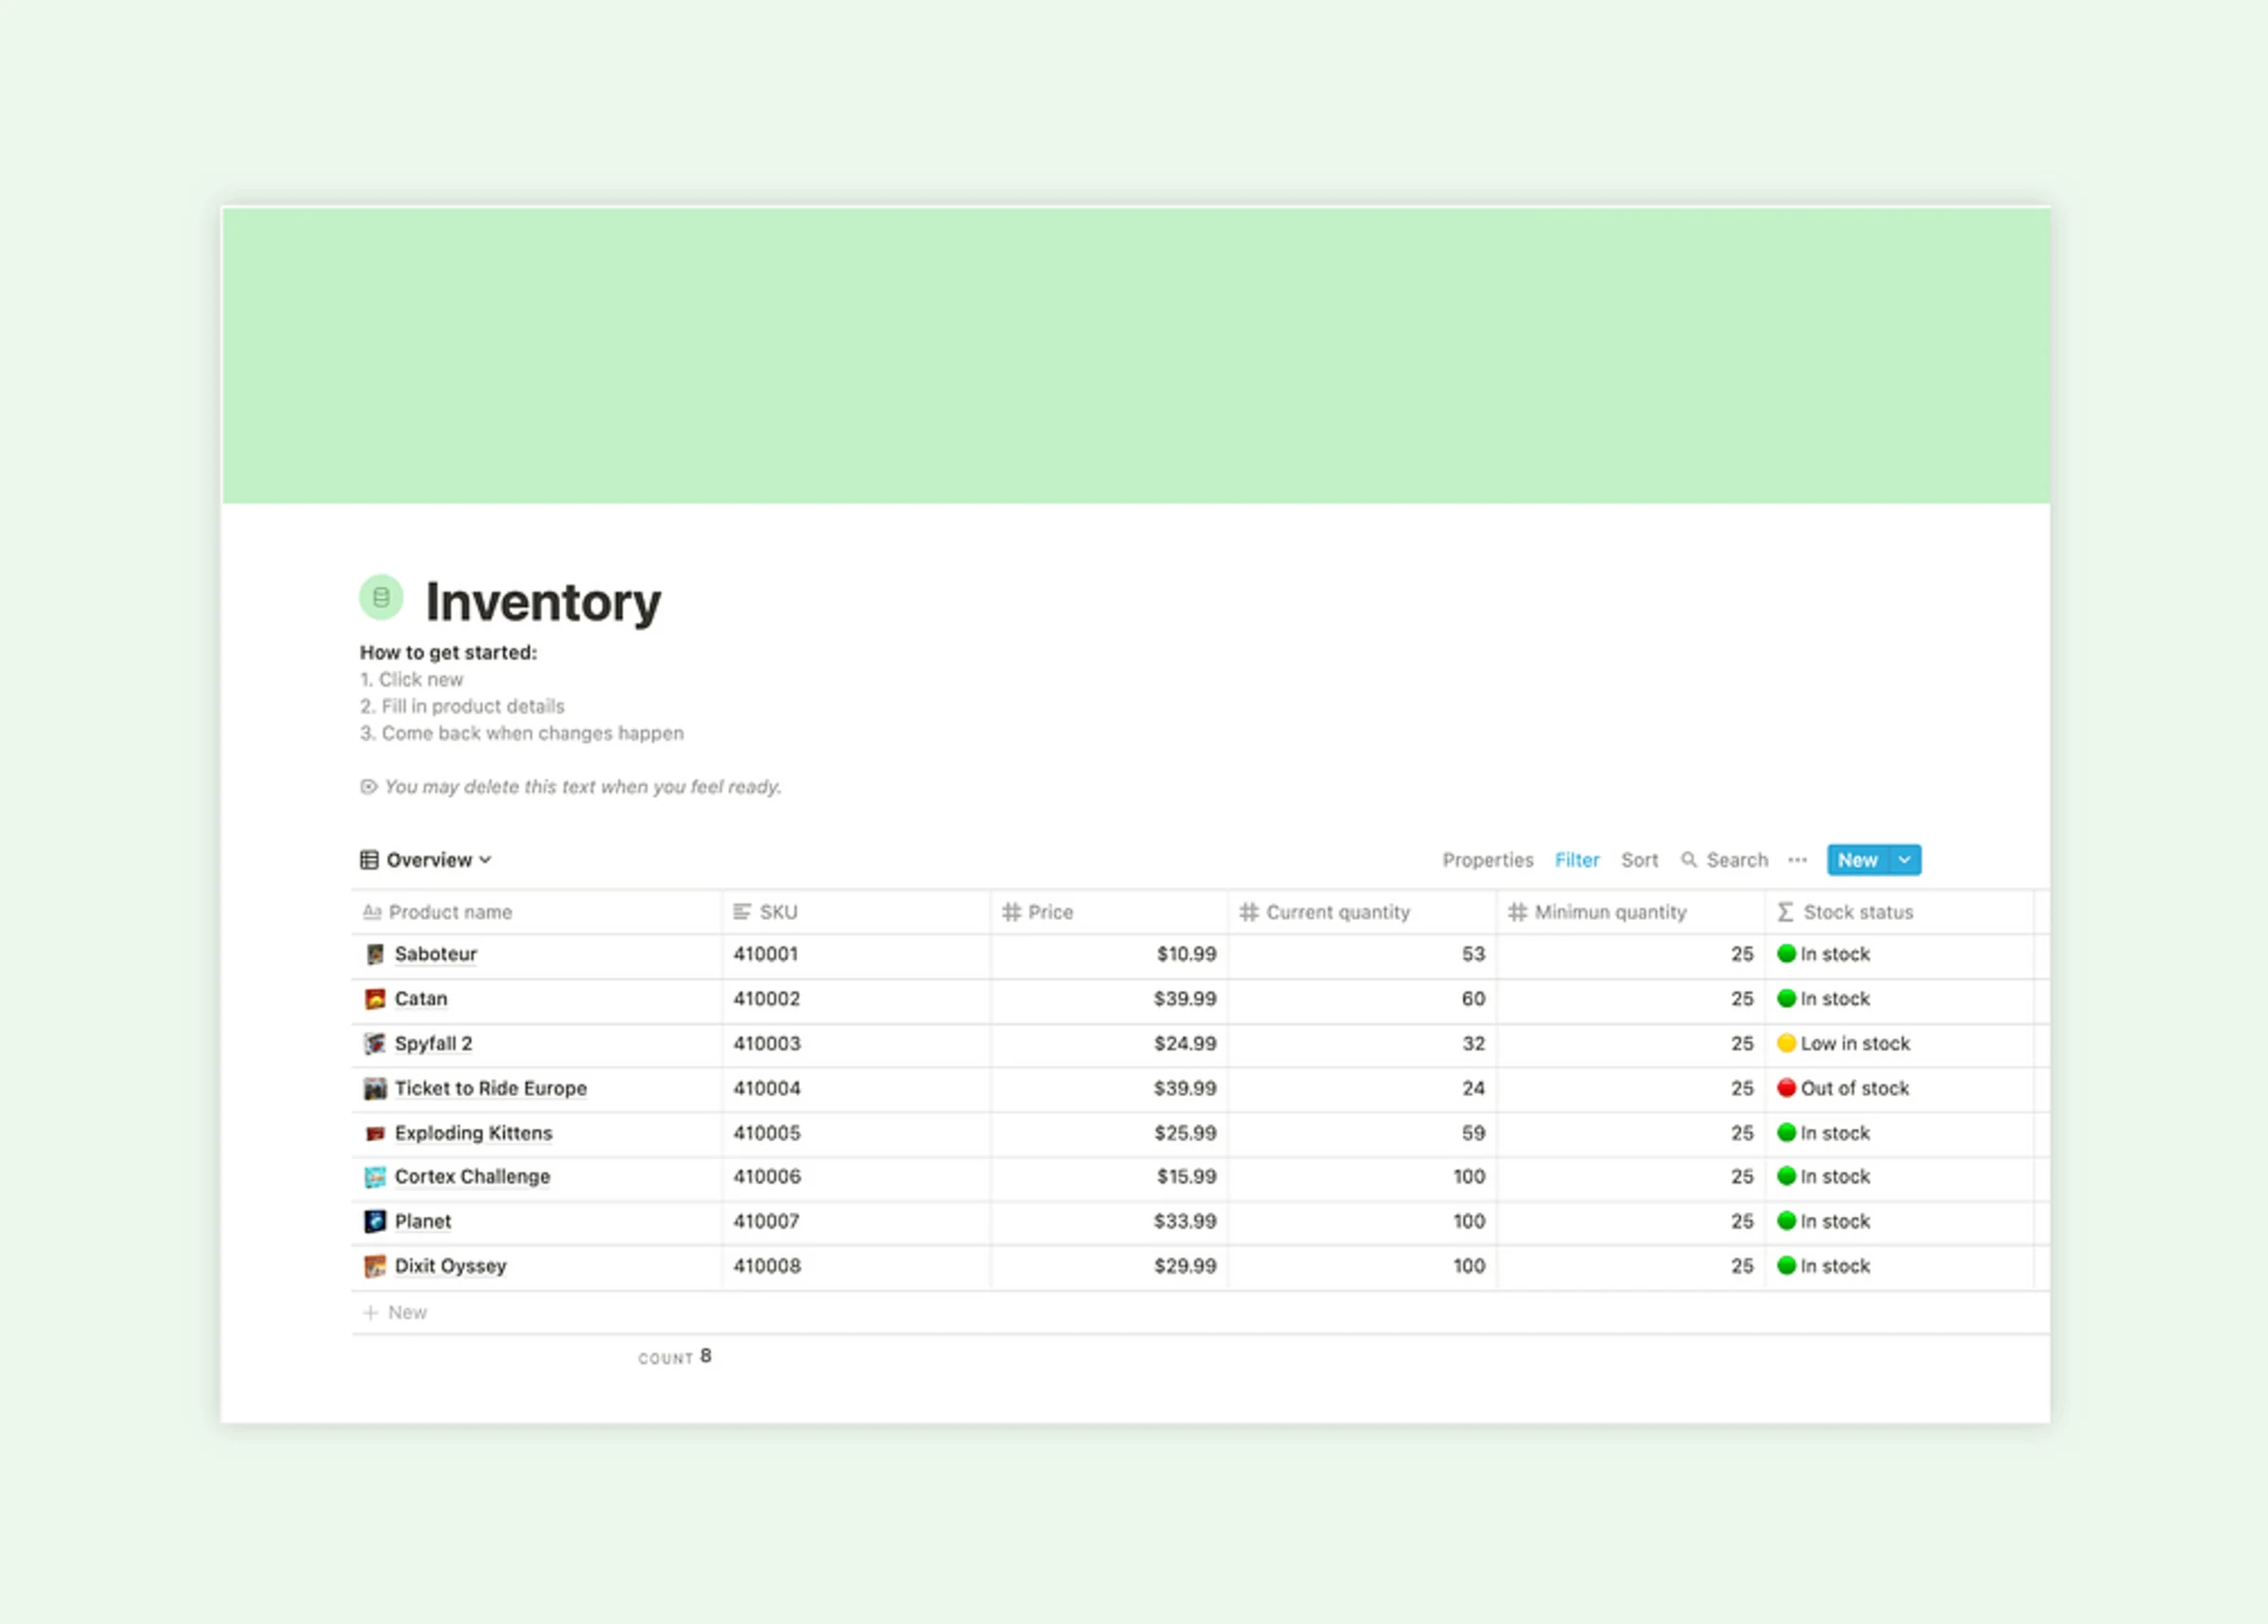Click the yellow Low in stock dot for Spyfall 2

(x=1787, y=1043)
